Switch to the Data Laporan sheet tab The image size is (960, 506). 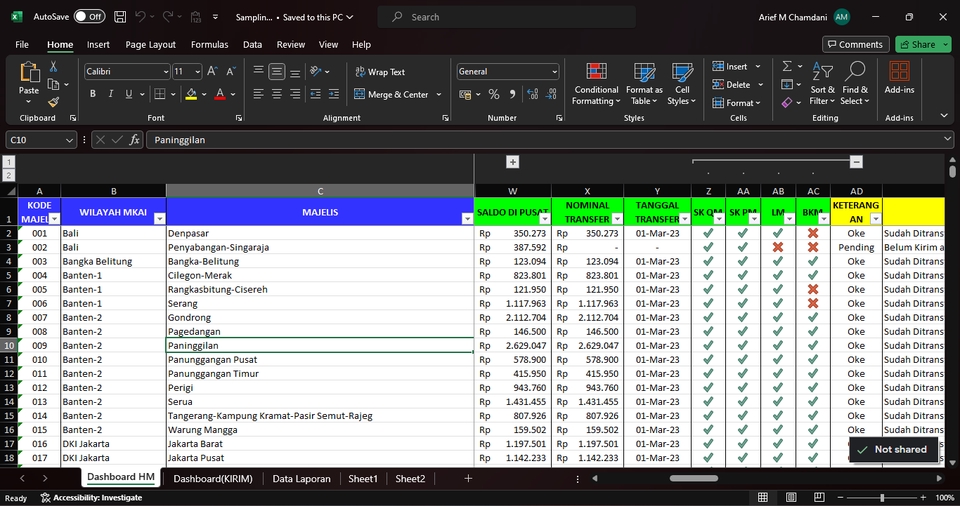point(301,479)
